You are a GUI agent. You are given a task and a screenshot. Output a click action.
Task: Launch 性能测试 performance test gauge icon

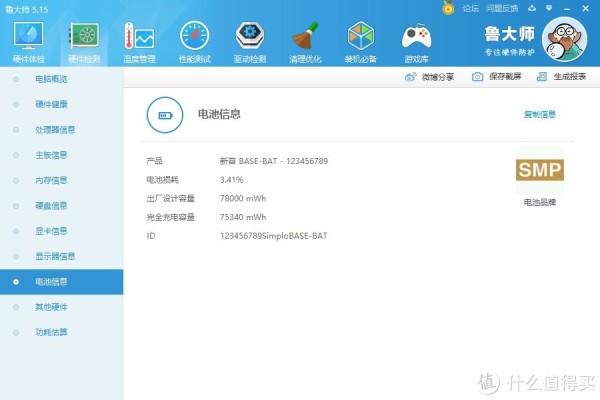pyautogui.click(x=194, y=42)
